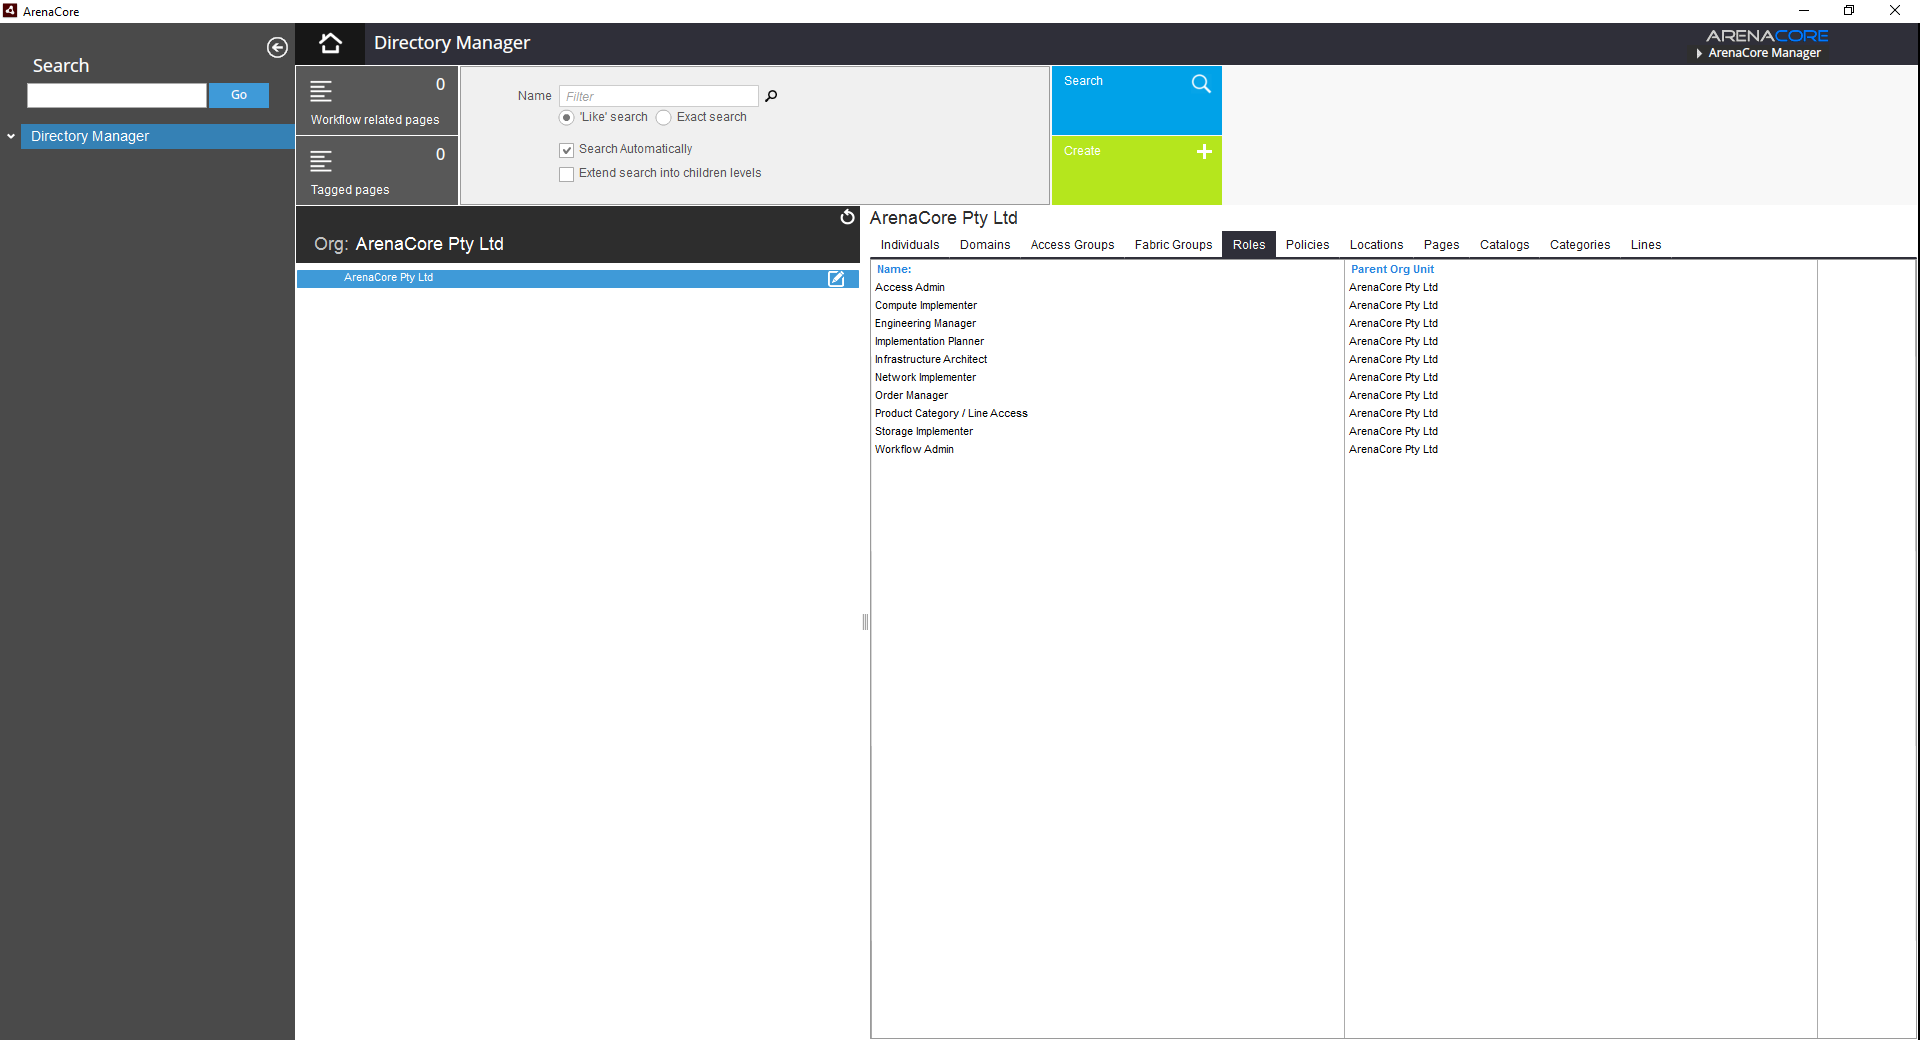Select Directory Manager in sidebar
Image resolution: width=1920 pixels, height=1040 pixels.
point(157,136)
